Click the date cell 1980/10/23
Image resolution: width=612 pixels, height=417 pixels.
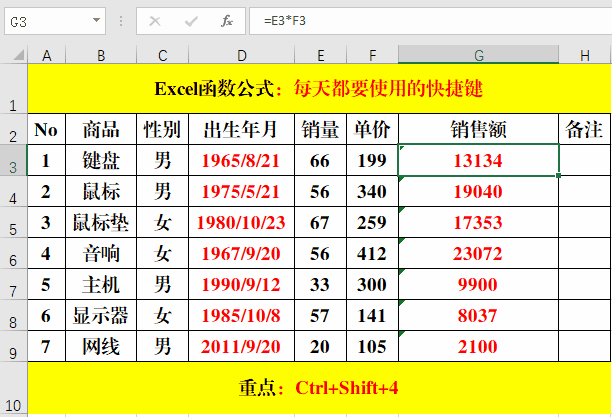(x=241, y=222)
